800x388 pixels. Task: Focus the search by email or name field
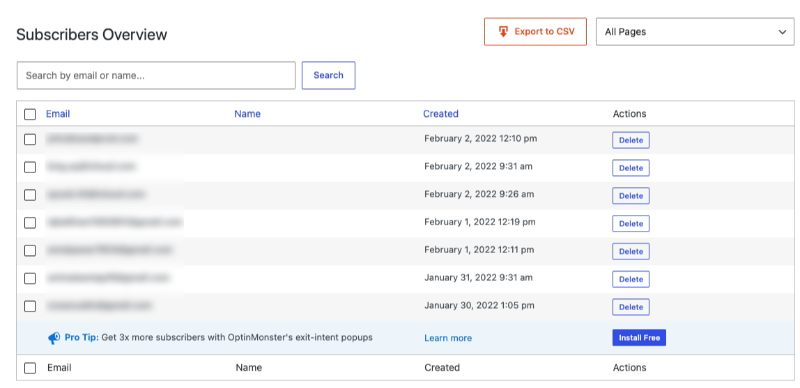(x=156, y=76)
